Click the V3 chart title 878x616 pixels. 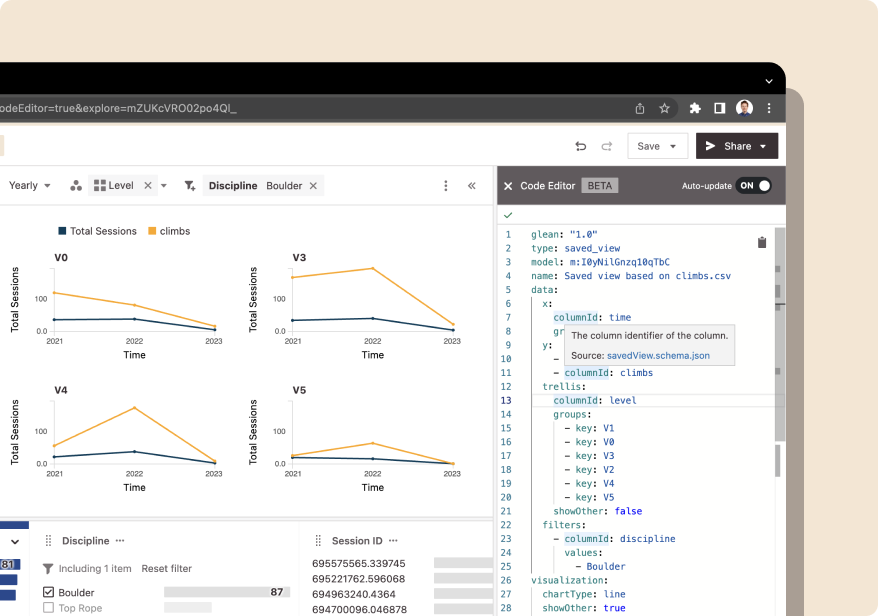tap(299, 258)
